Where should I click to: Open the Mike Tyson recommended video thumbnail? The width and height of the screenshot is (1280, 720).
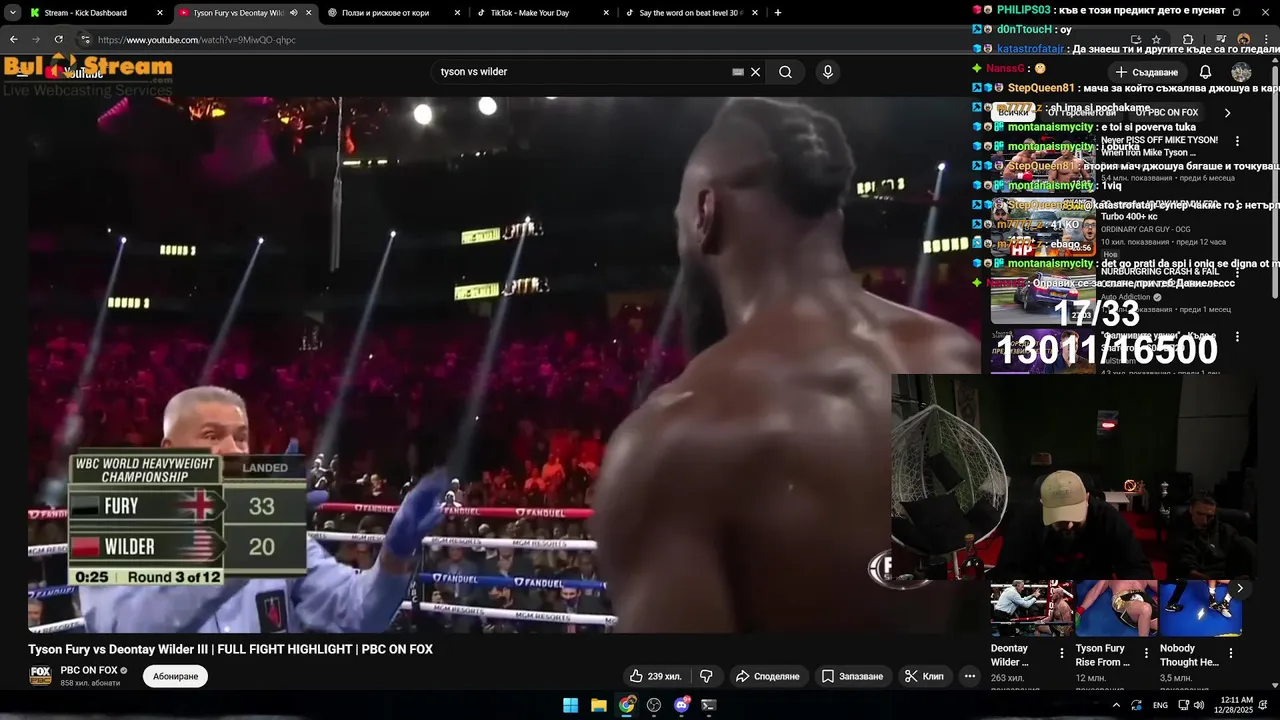tap(1043, 162)
